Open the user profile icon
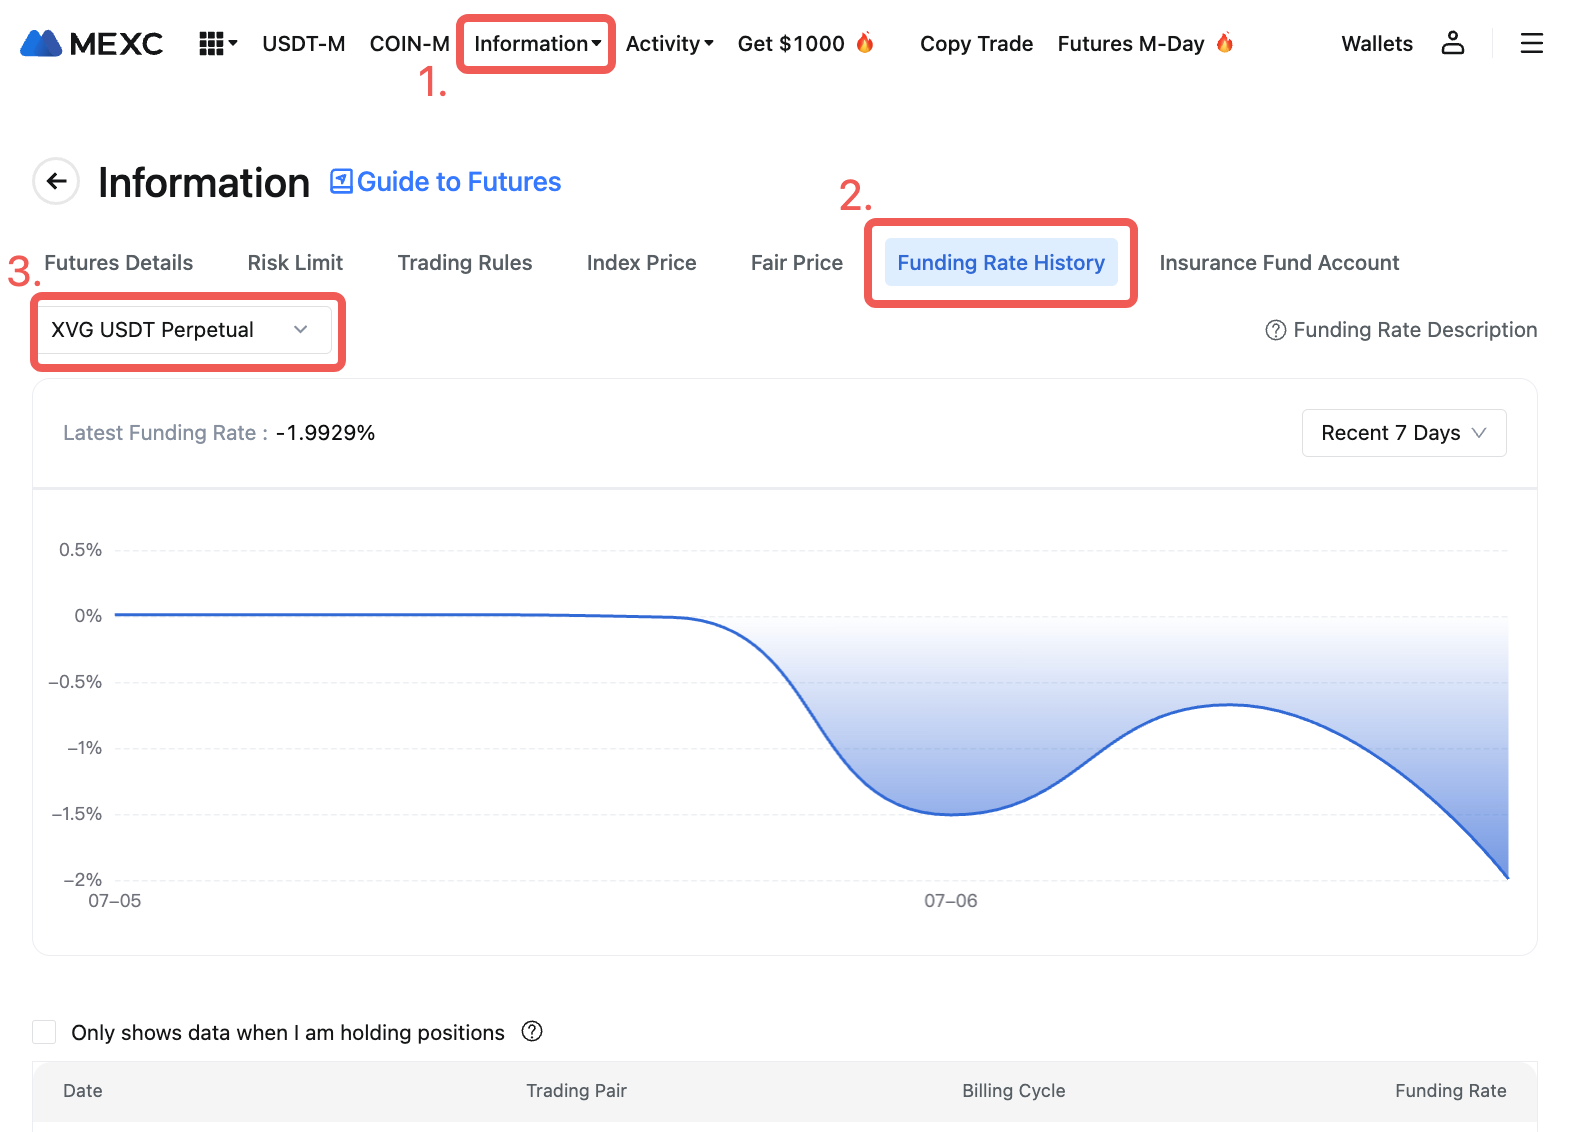The width and height of the screenshot is (1572, 1132). click(1452, 43)
